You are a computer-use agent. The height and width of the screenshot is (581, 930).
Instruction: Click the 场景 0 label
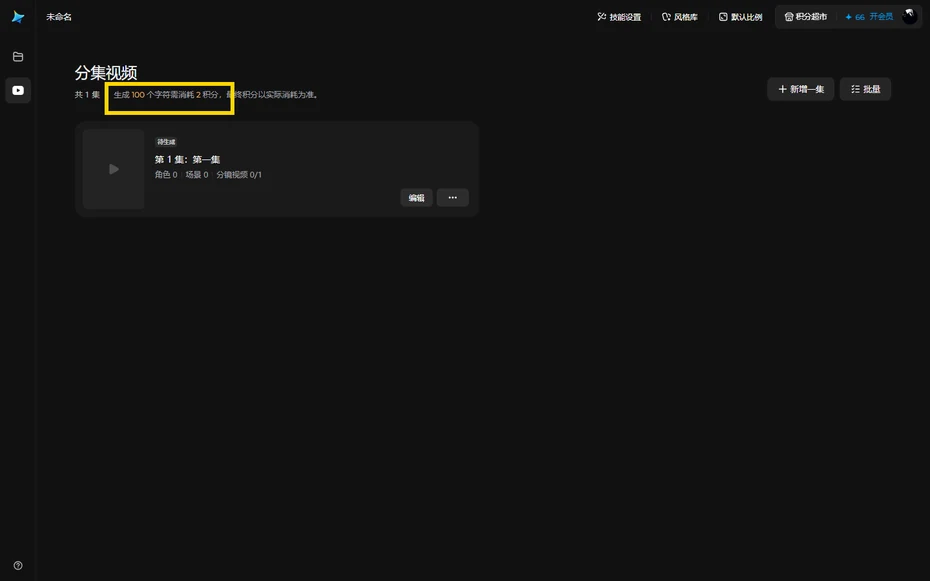(x=197, y=175)
